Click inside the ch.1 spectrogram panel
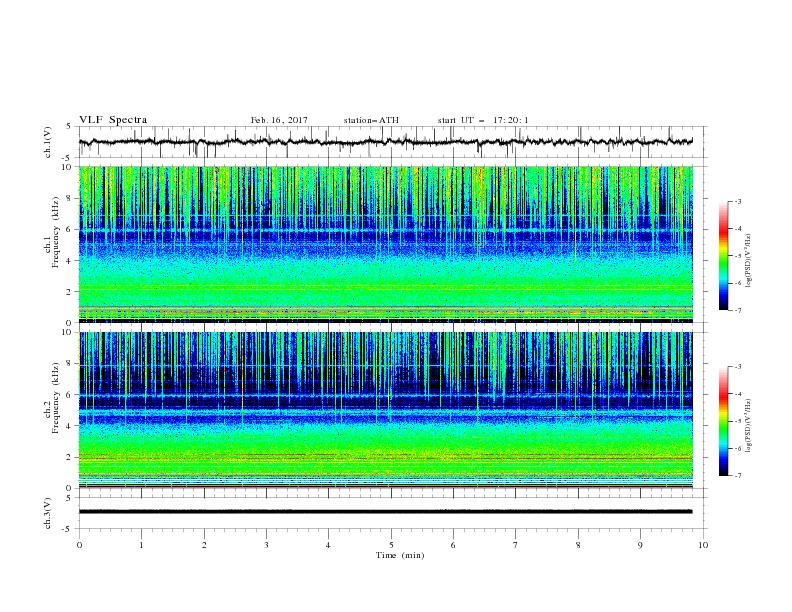The height and width of the screenshot is (612, 792). click(385, 244)
